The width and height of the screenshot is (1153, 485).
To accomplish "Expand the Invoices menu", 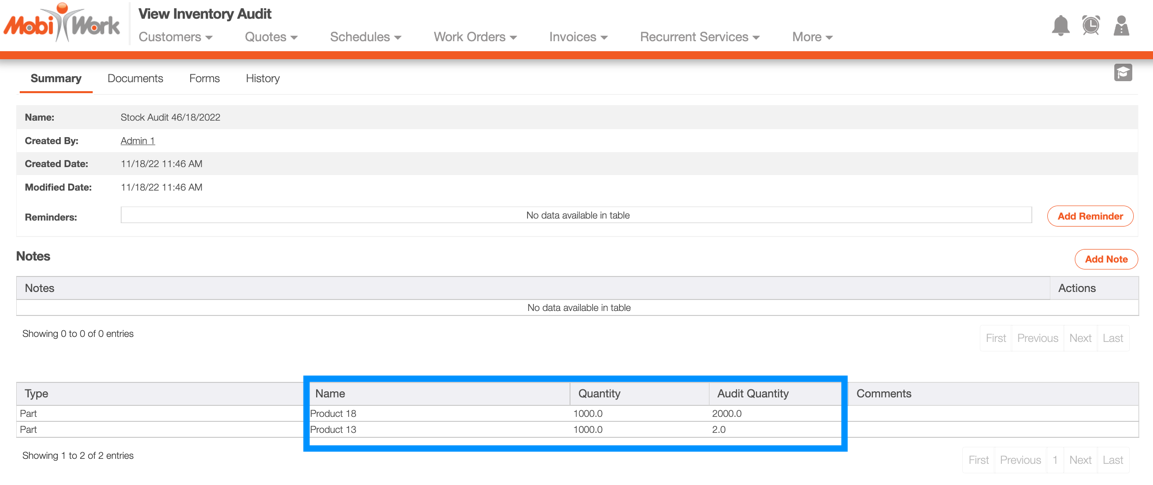I will tap(578, 37).
